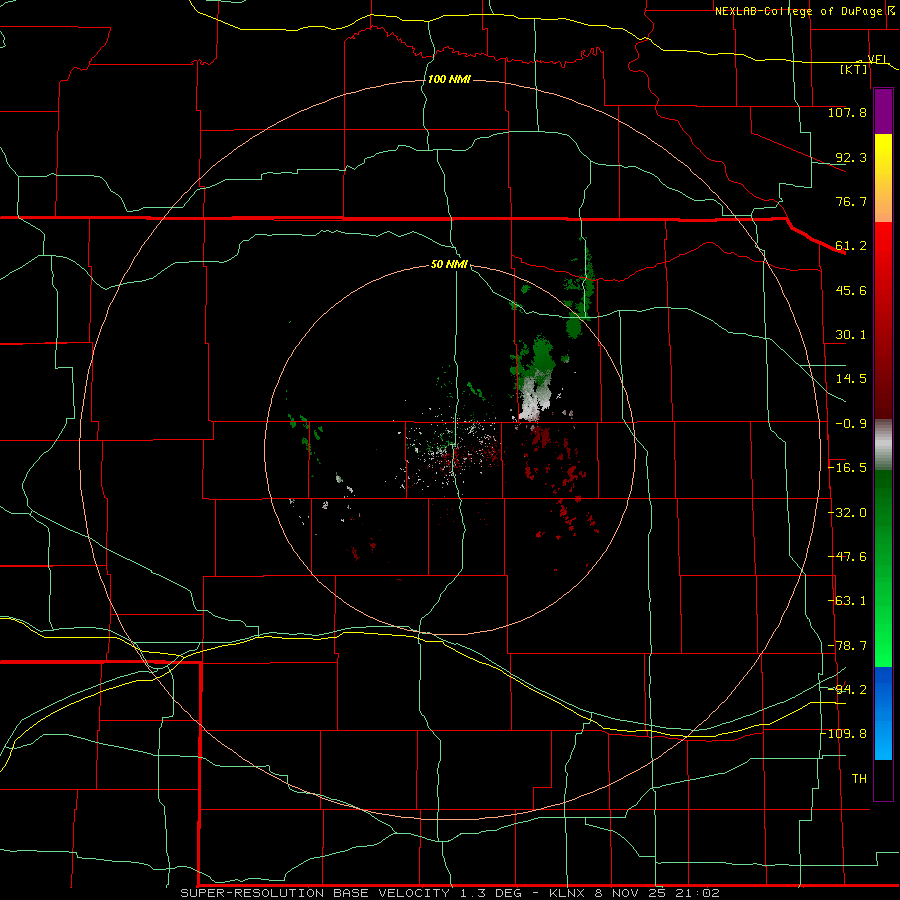The width and height of the screenshot is (900, 900).
Task: Click the -16.5 scale value
Action: tap(847, 468)
